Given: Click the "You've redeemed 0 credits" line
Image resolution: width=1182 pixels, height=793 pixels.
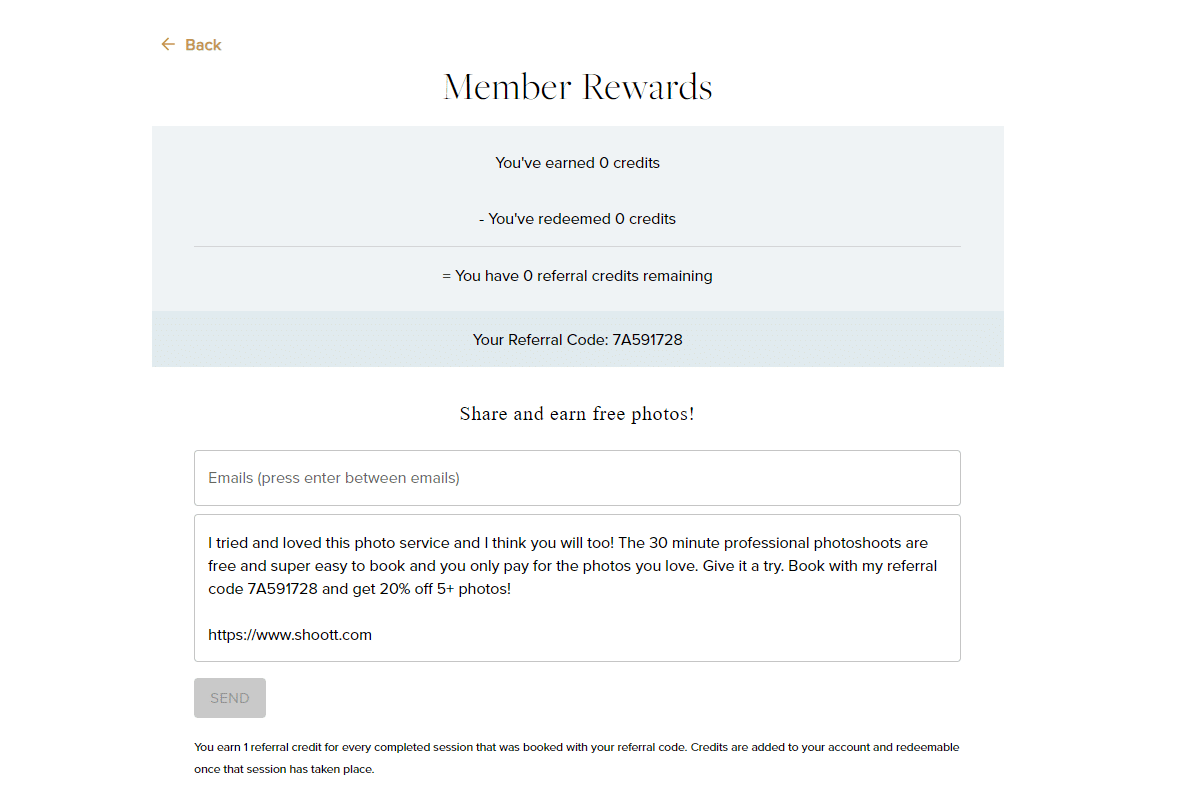Looking at the screenshot, I should (577, 219).
